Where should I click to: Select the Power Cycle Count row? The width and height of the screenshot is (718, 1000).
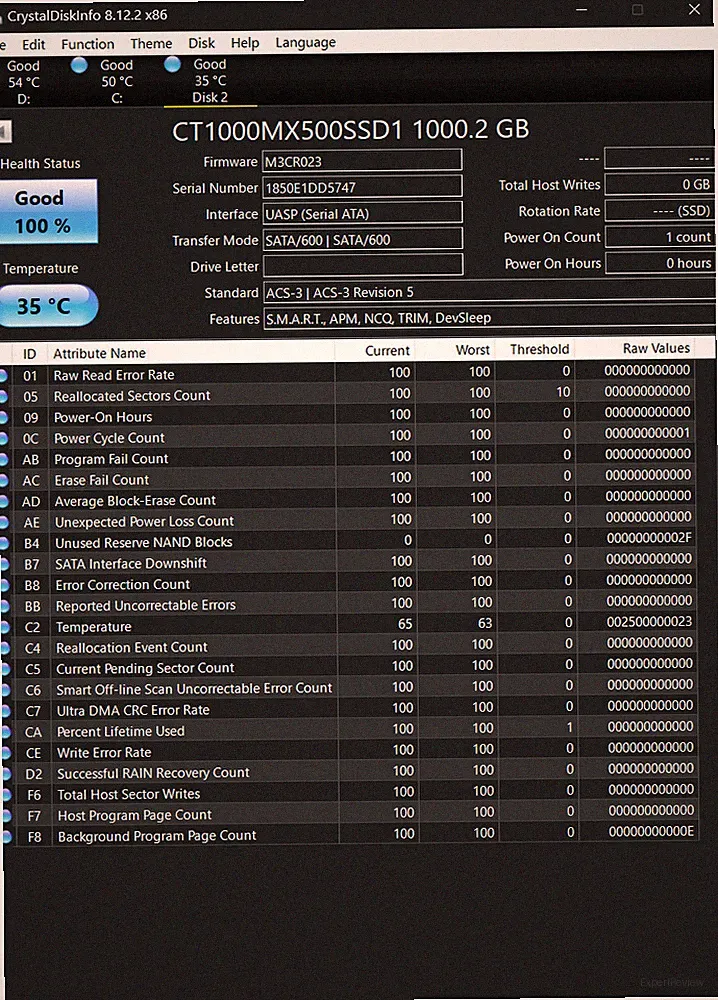click(348, 436)
